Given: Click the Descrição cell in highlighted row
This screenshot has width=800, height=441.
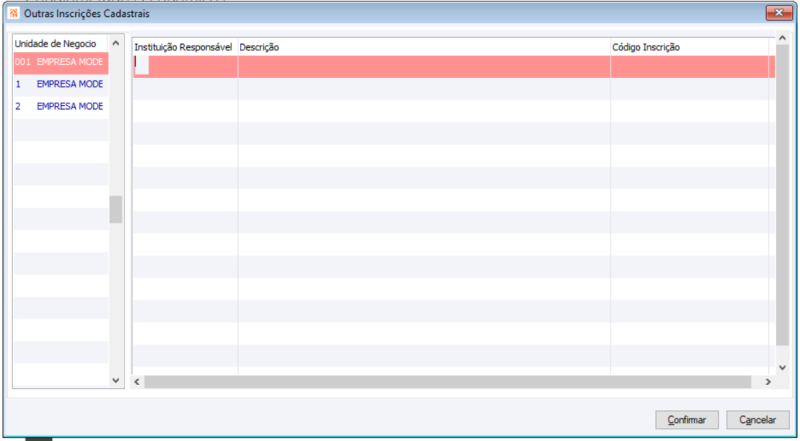Looking at the screenshot, I should click(x=424, y=66).
